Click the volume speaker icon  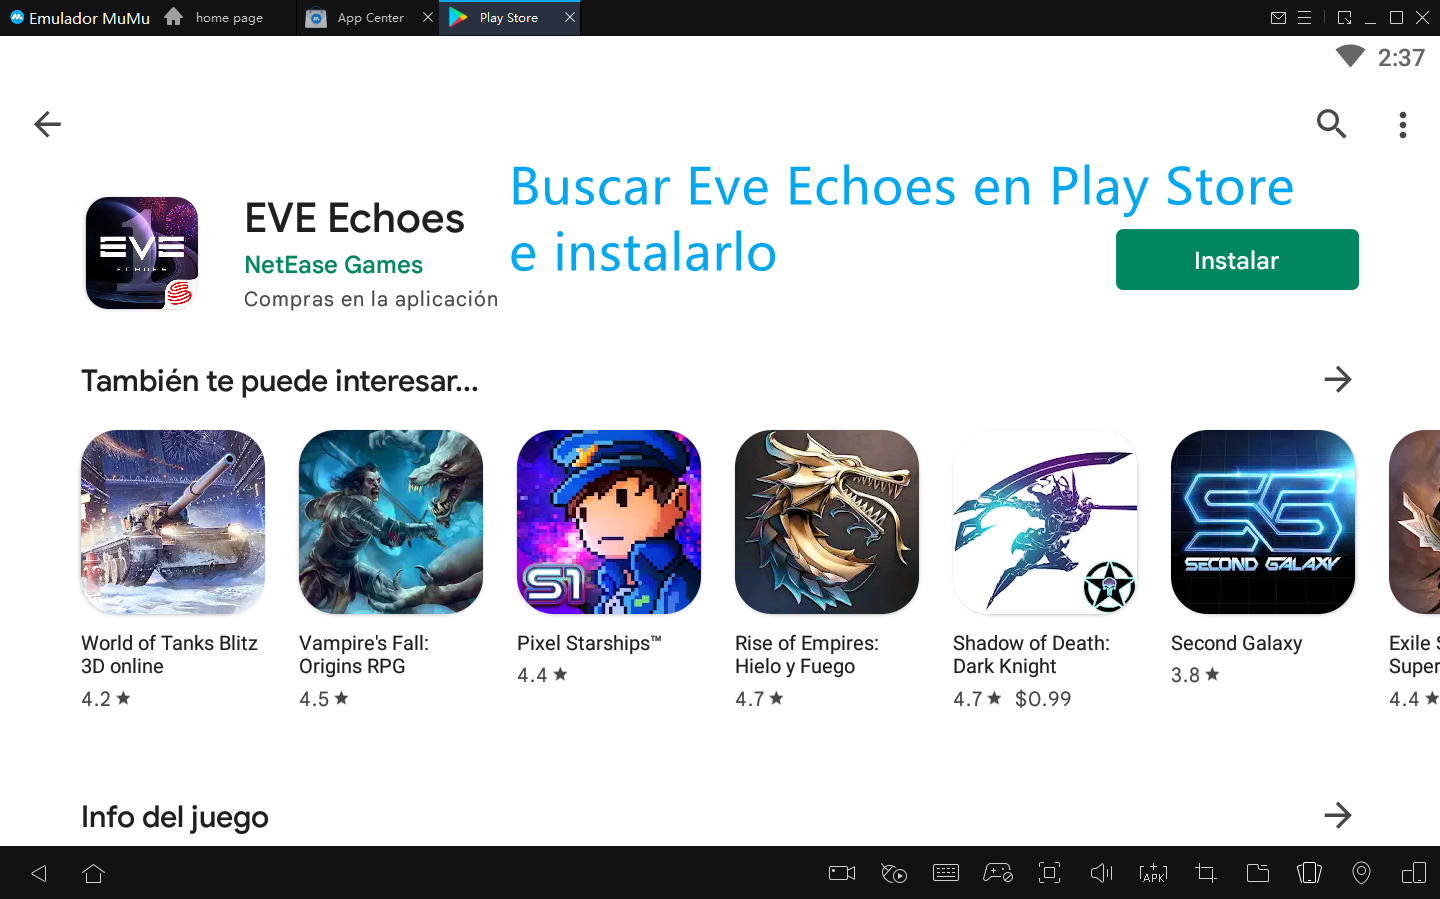[x=1101, y=873]
